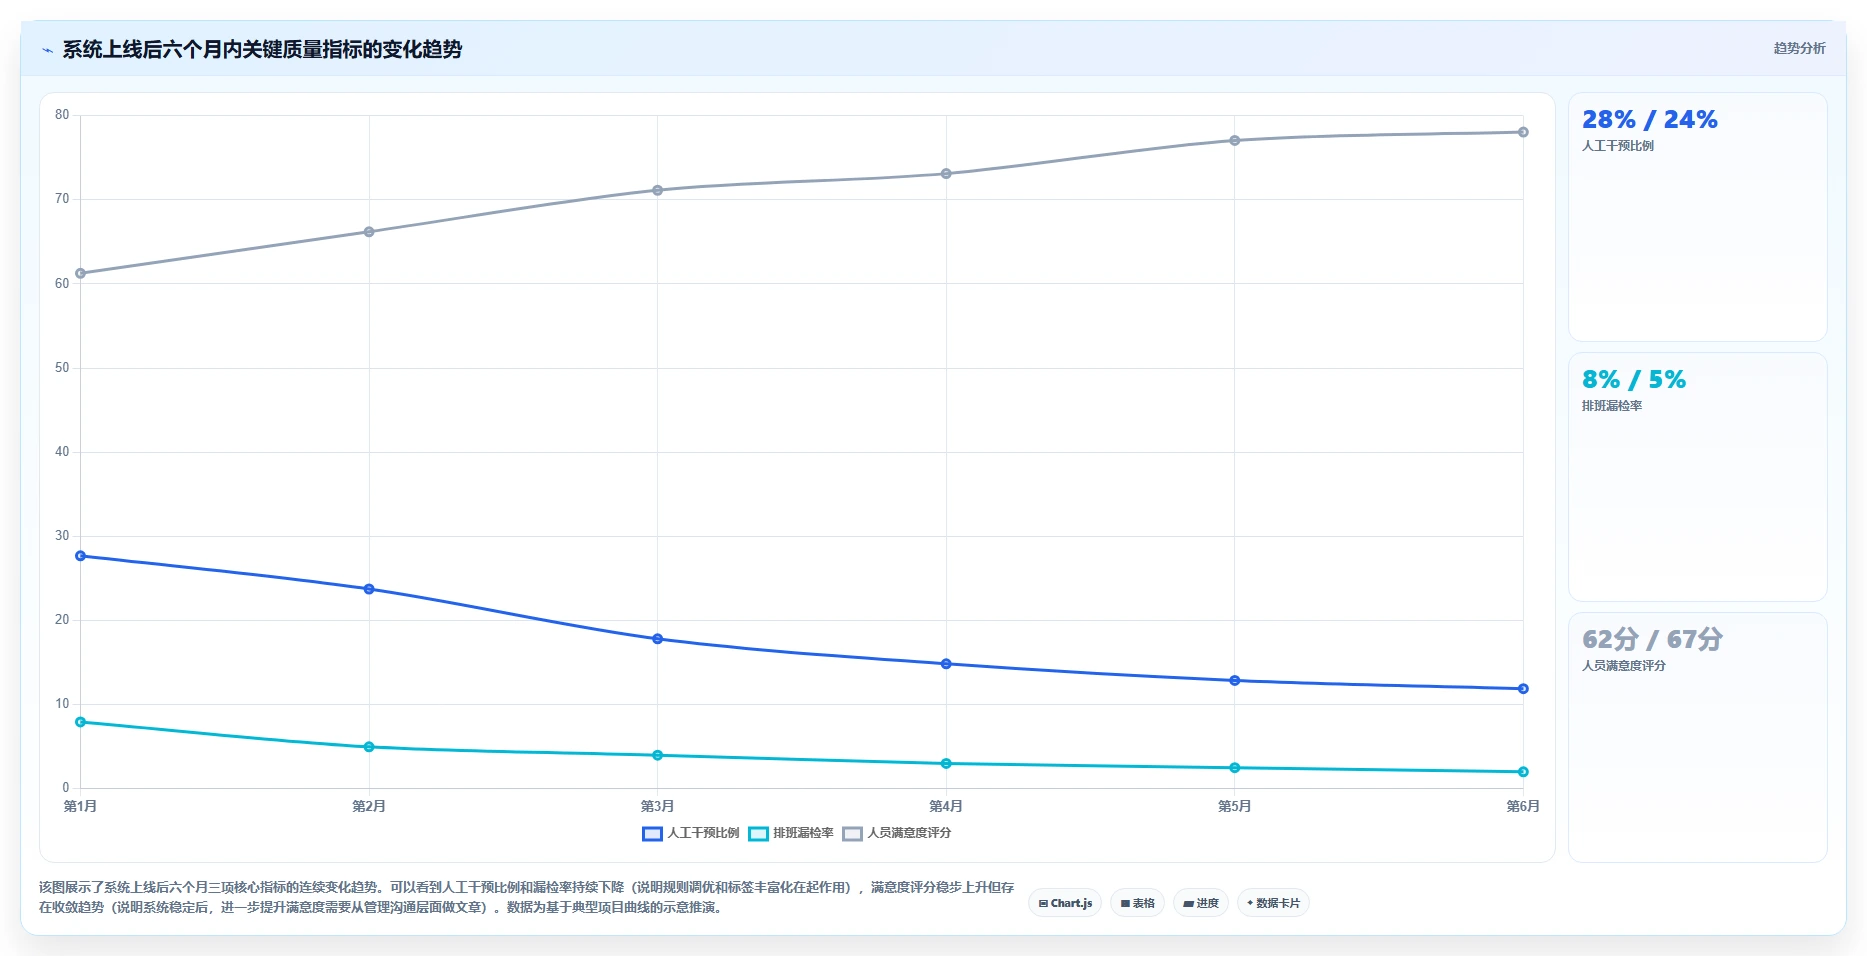
Task: Click the blue 人工干预比例 legend color box
Action: (x=652, y=834)
